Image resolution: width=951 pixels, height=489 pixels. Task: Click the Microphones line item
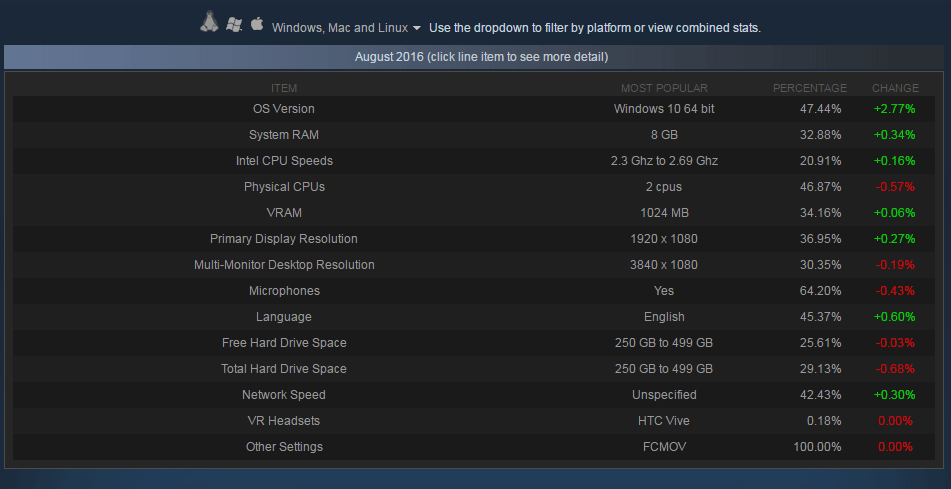tap(474, 291)
